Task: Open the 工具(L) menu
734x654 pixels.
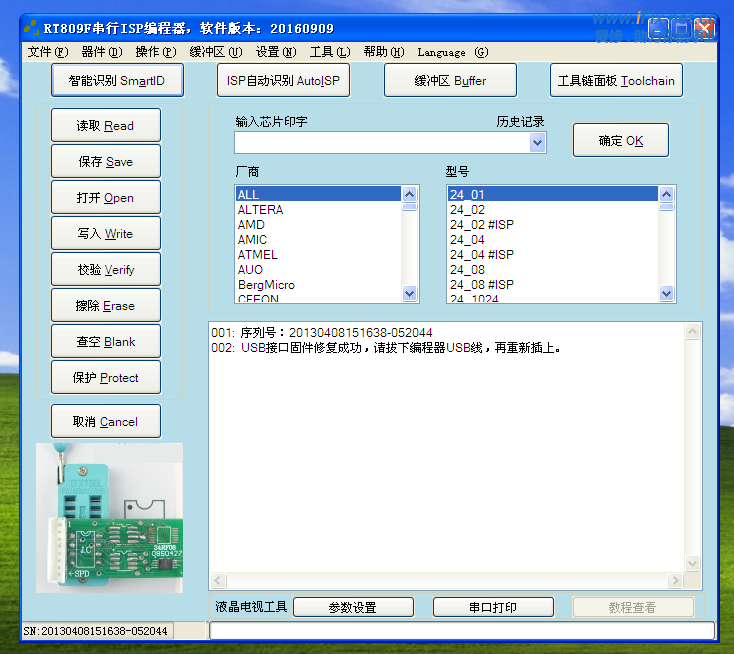Action: pos(330,52)
